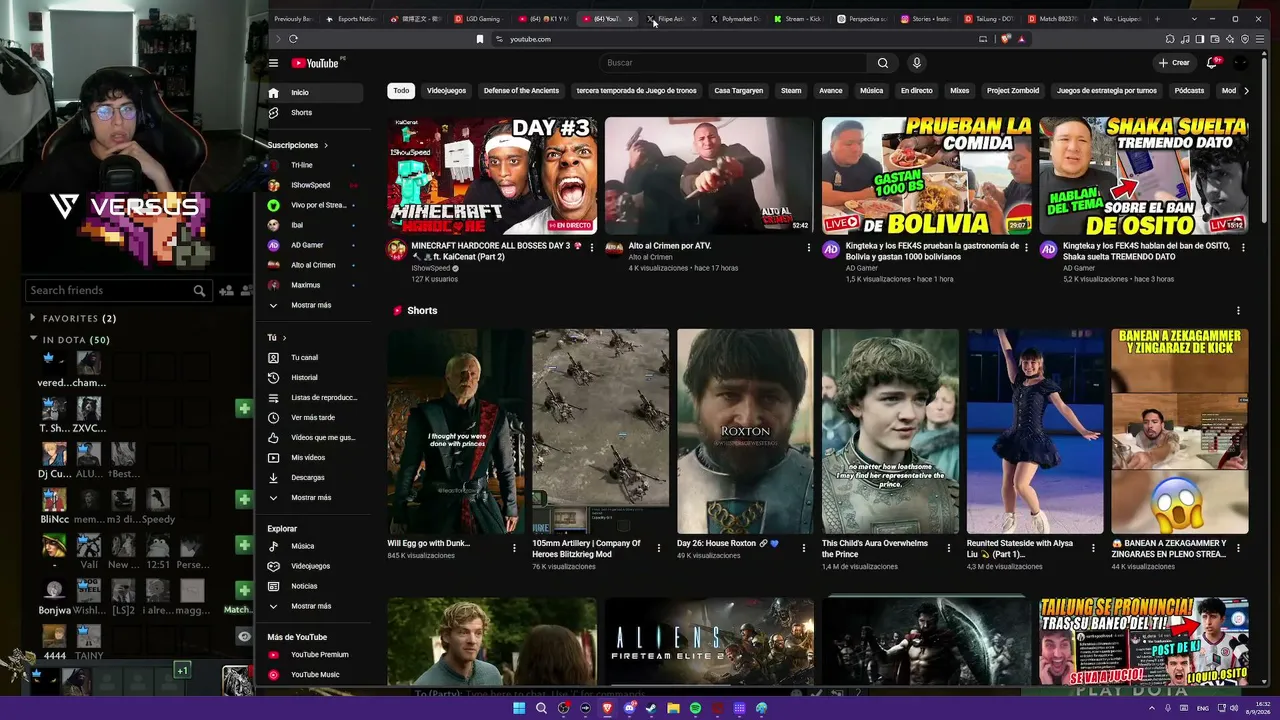Image resolution: width=1280 pixels, height=720 pixels.
Task: Open Mis vídeos in the sidebar
Action: [x=314, y=458]
